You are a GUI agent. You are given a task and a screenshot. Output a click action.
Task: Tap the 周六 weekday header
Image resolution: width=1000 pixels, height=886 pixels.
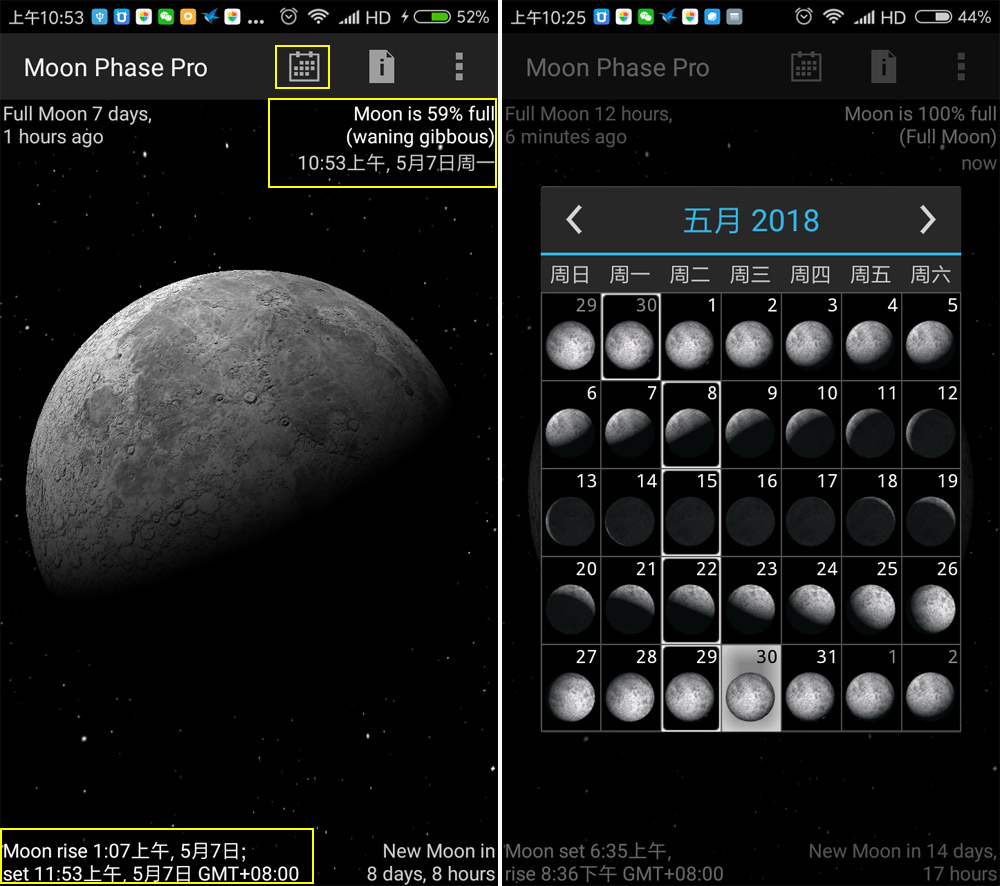coord(930,274)
